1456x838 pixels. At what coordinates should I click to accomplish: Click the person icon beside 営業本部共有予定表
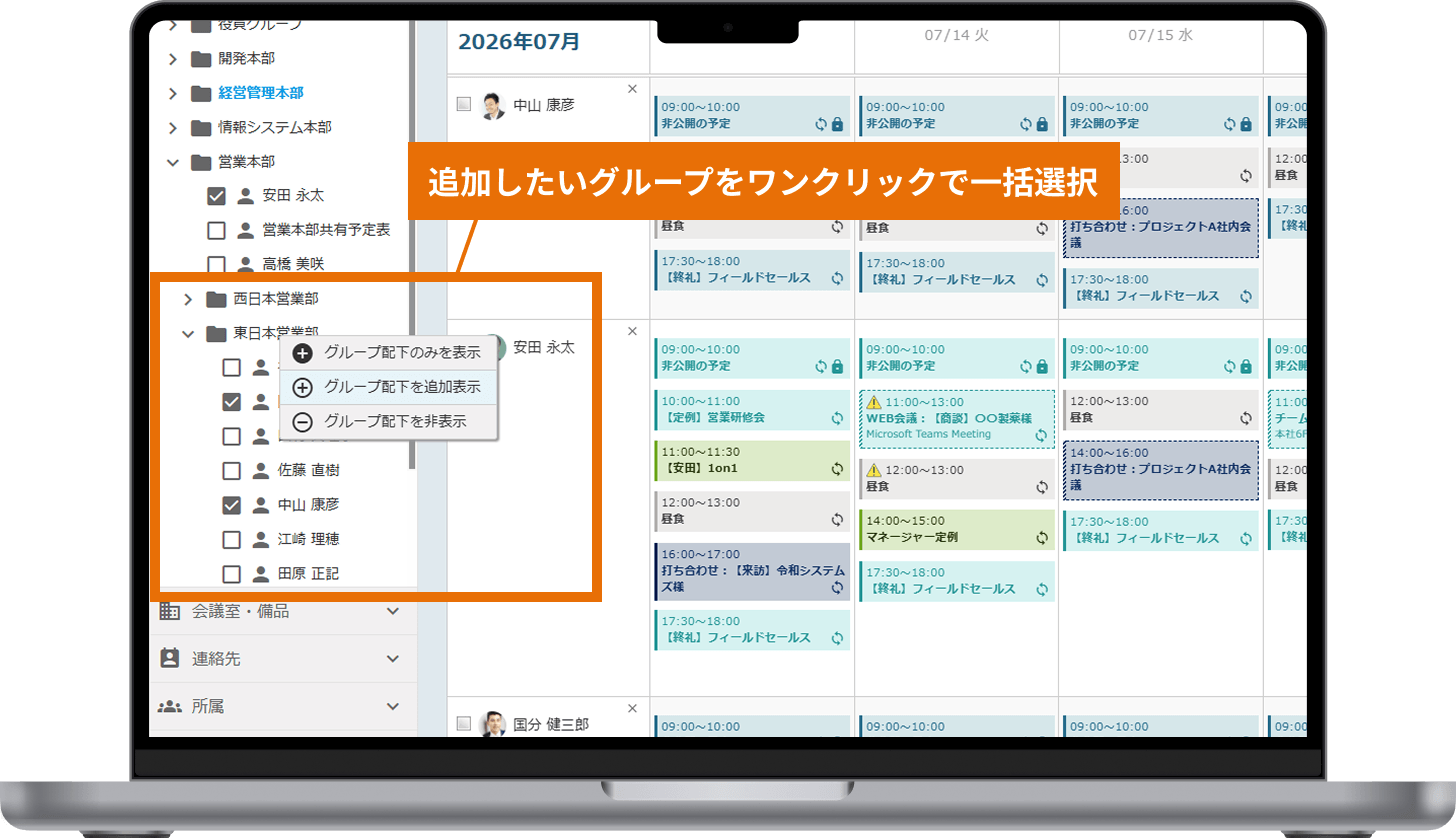(245, 230)
